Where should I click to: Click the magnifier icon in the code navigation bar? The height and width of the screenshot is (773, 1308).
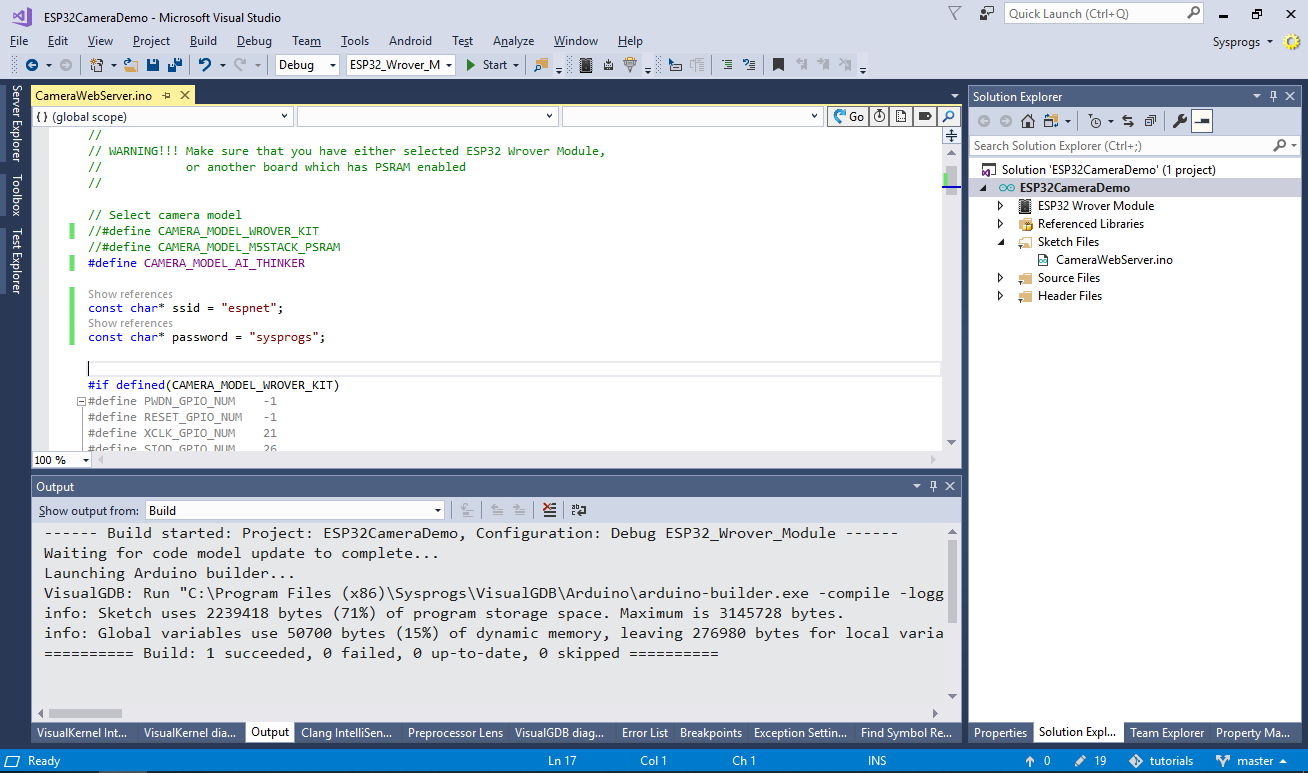(949, 117)
